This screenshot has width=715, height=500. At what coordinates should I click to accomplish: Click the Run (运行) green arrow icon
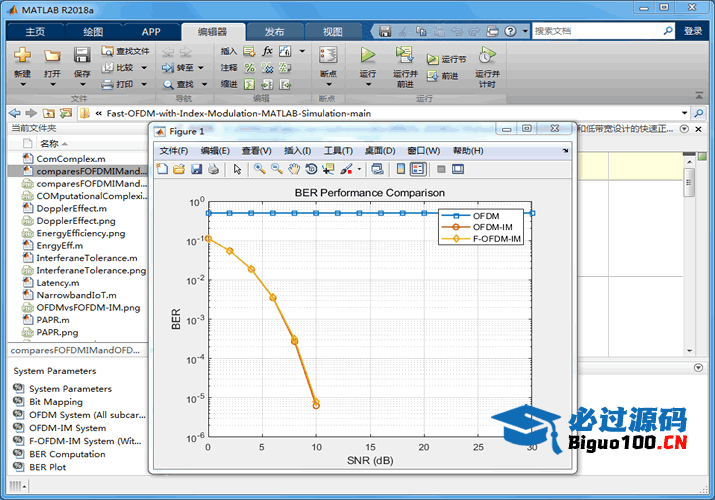pyautogui.click(x=367, y=55)
